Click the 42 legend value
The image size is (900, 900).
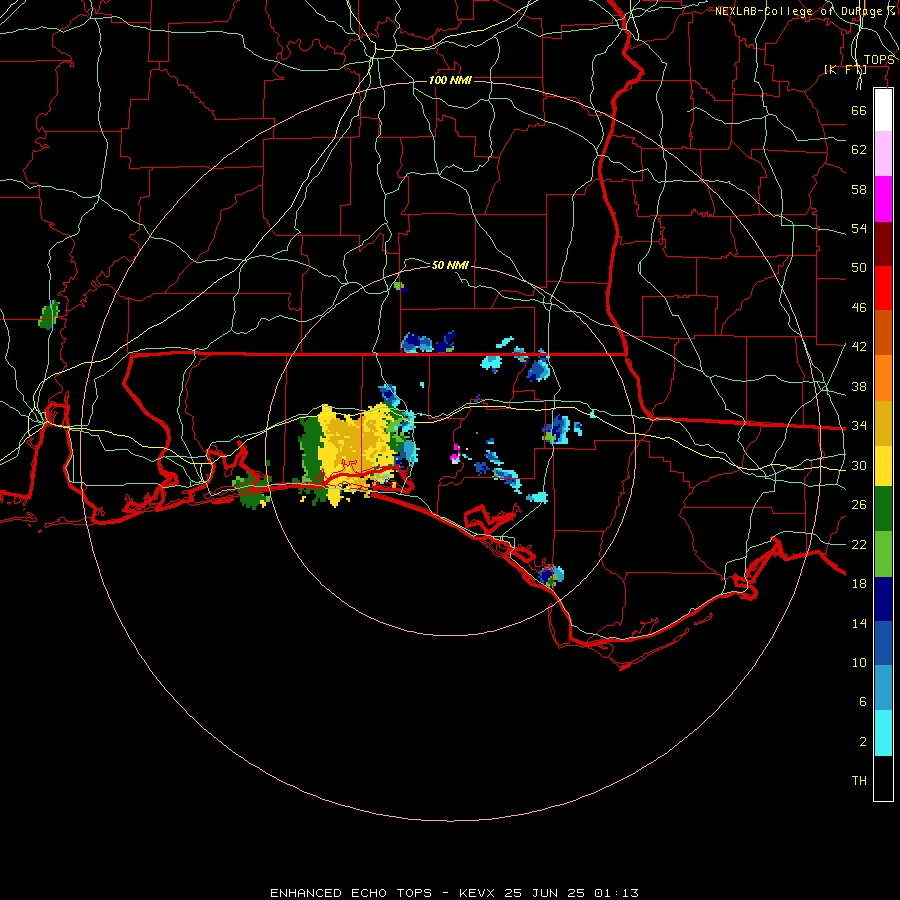[859, 346]
